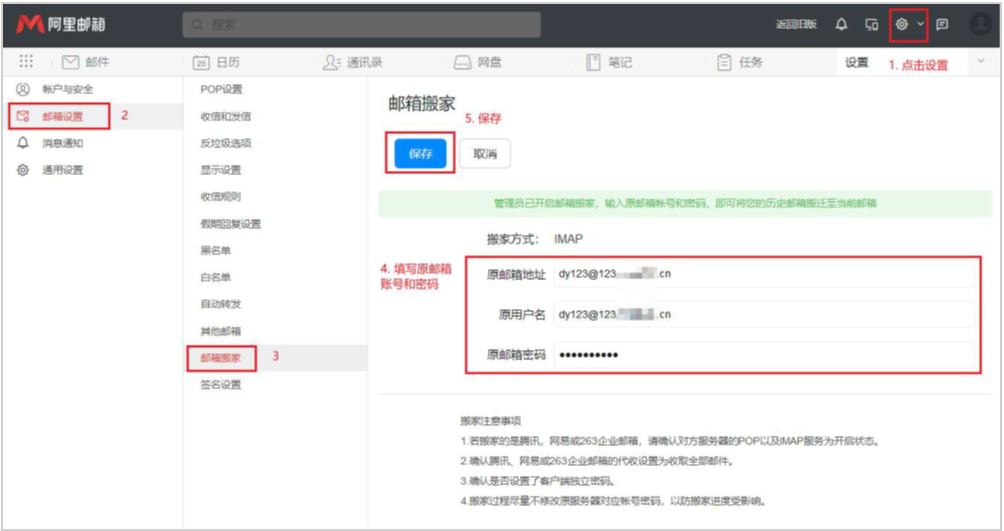Viewport: 1004px width, 531px height.
Task: Focus the 原邮箱密码 password field
Action: tap(762, 355)
